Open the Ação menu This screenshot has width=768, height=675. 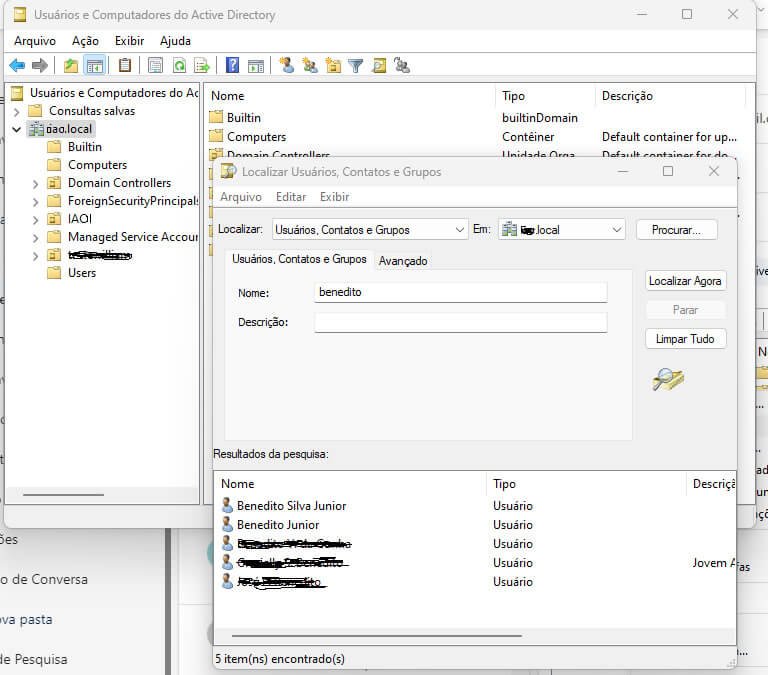click(85, 41)
